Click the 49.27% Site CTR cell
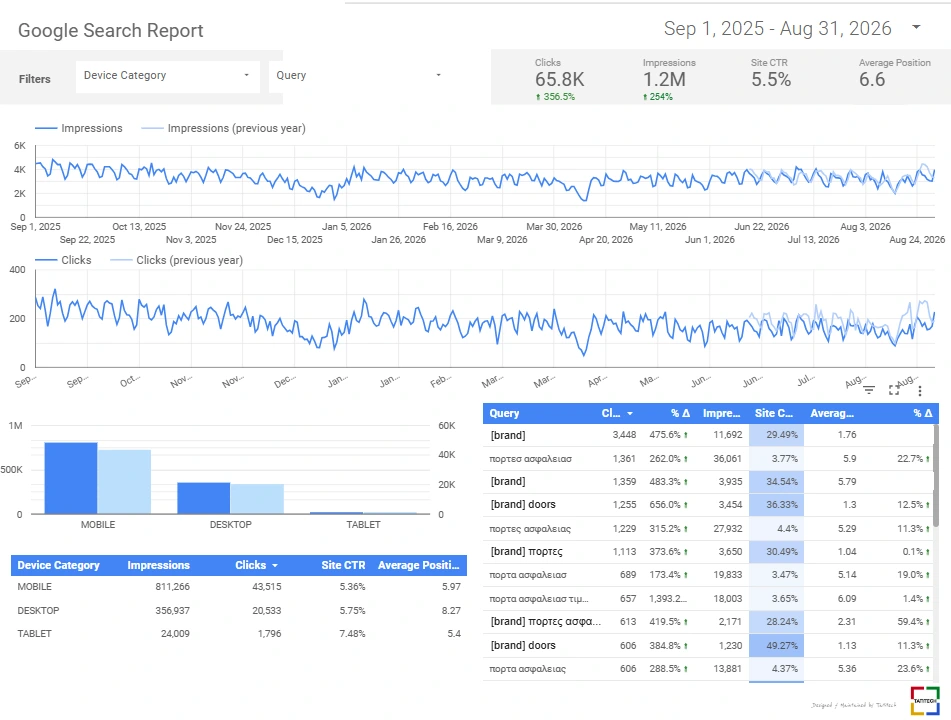 pyautogui.click(x=776, y=645)
